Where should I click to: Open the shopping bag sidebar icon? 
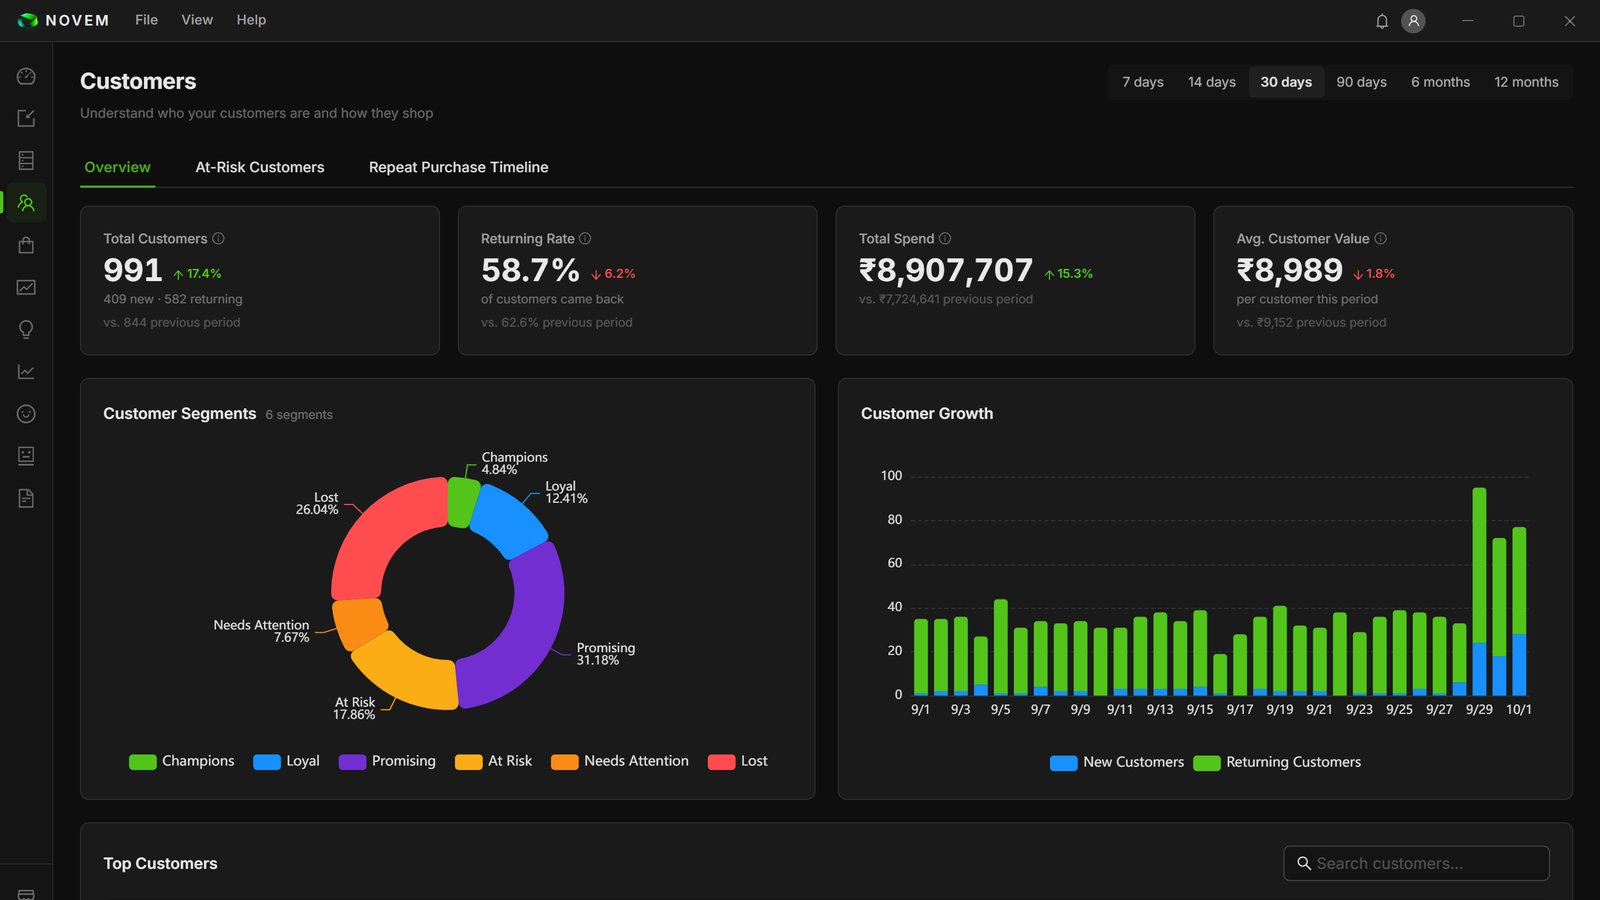pos(26,245)
